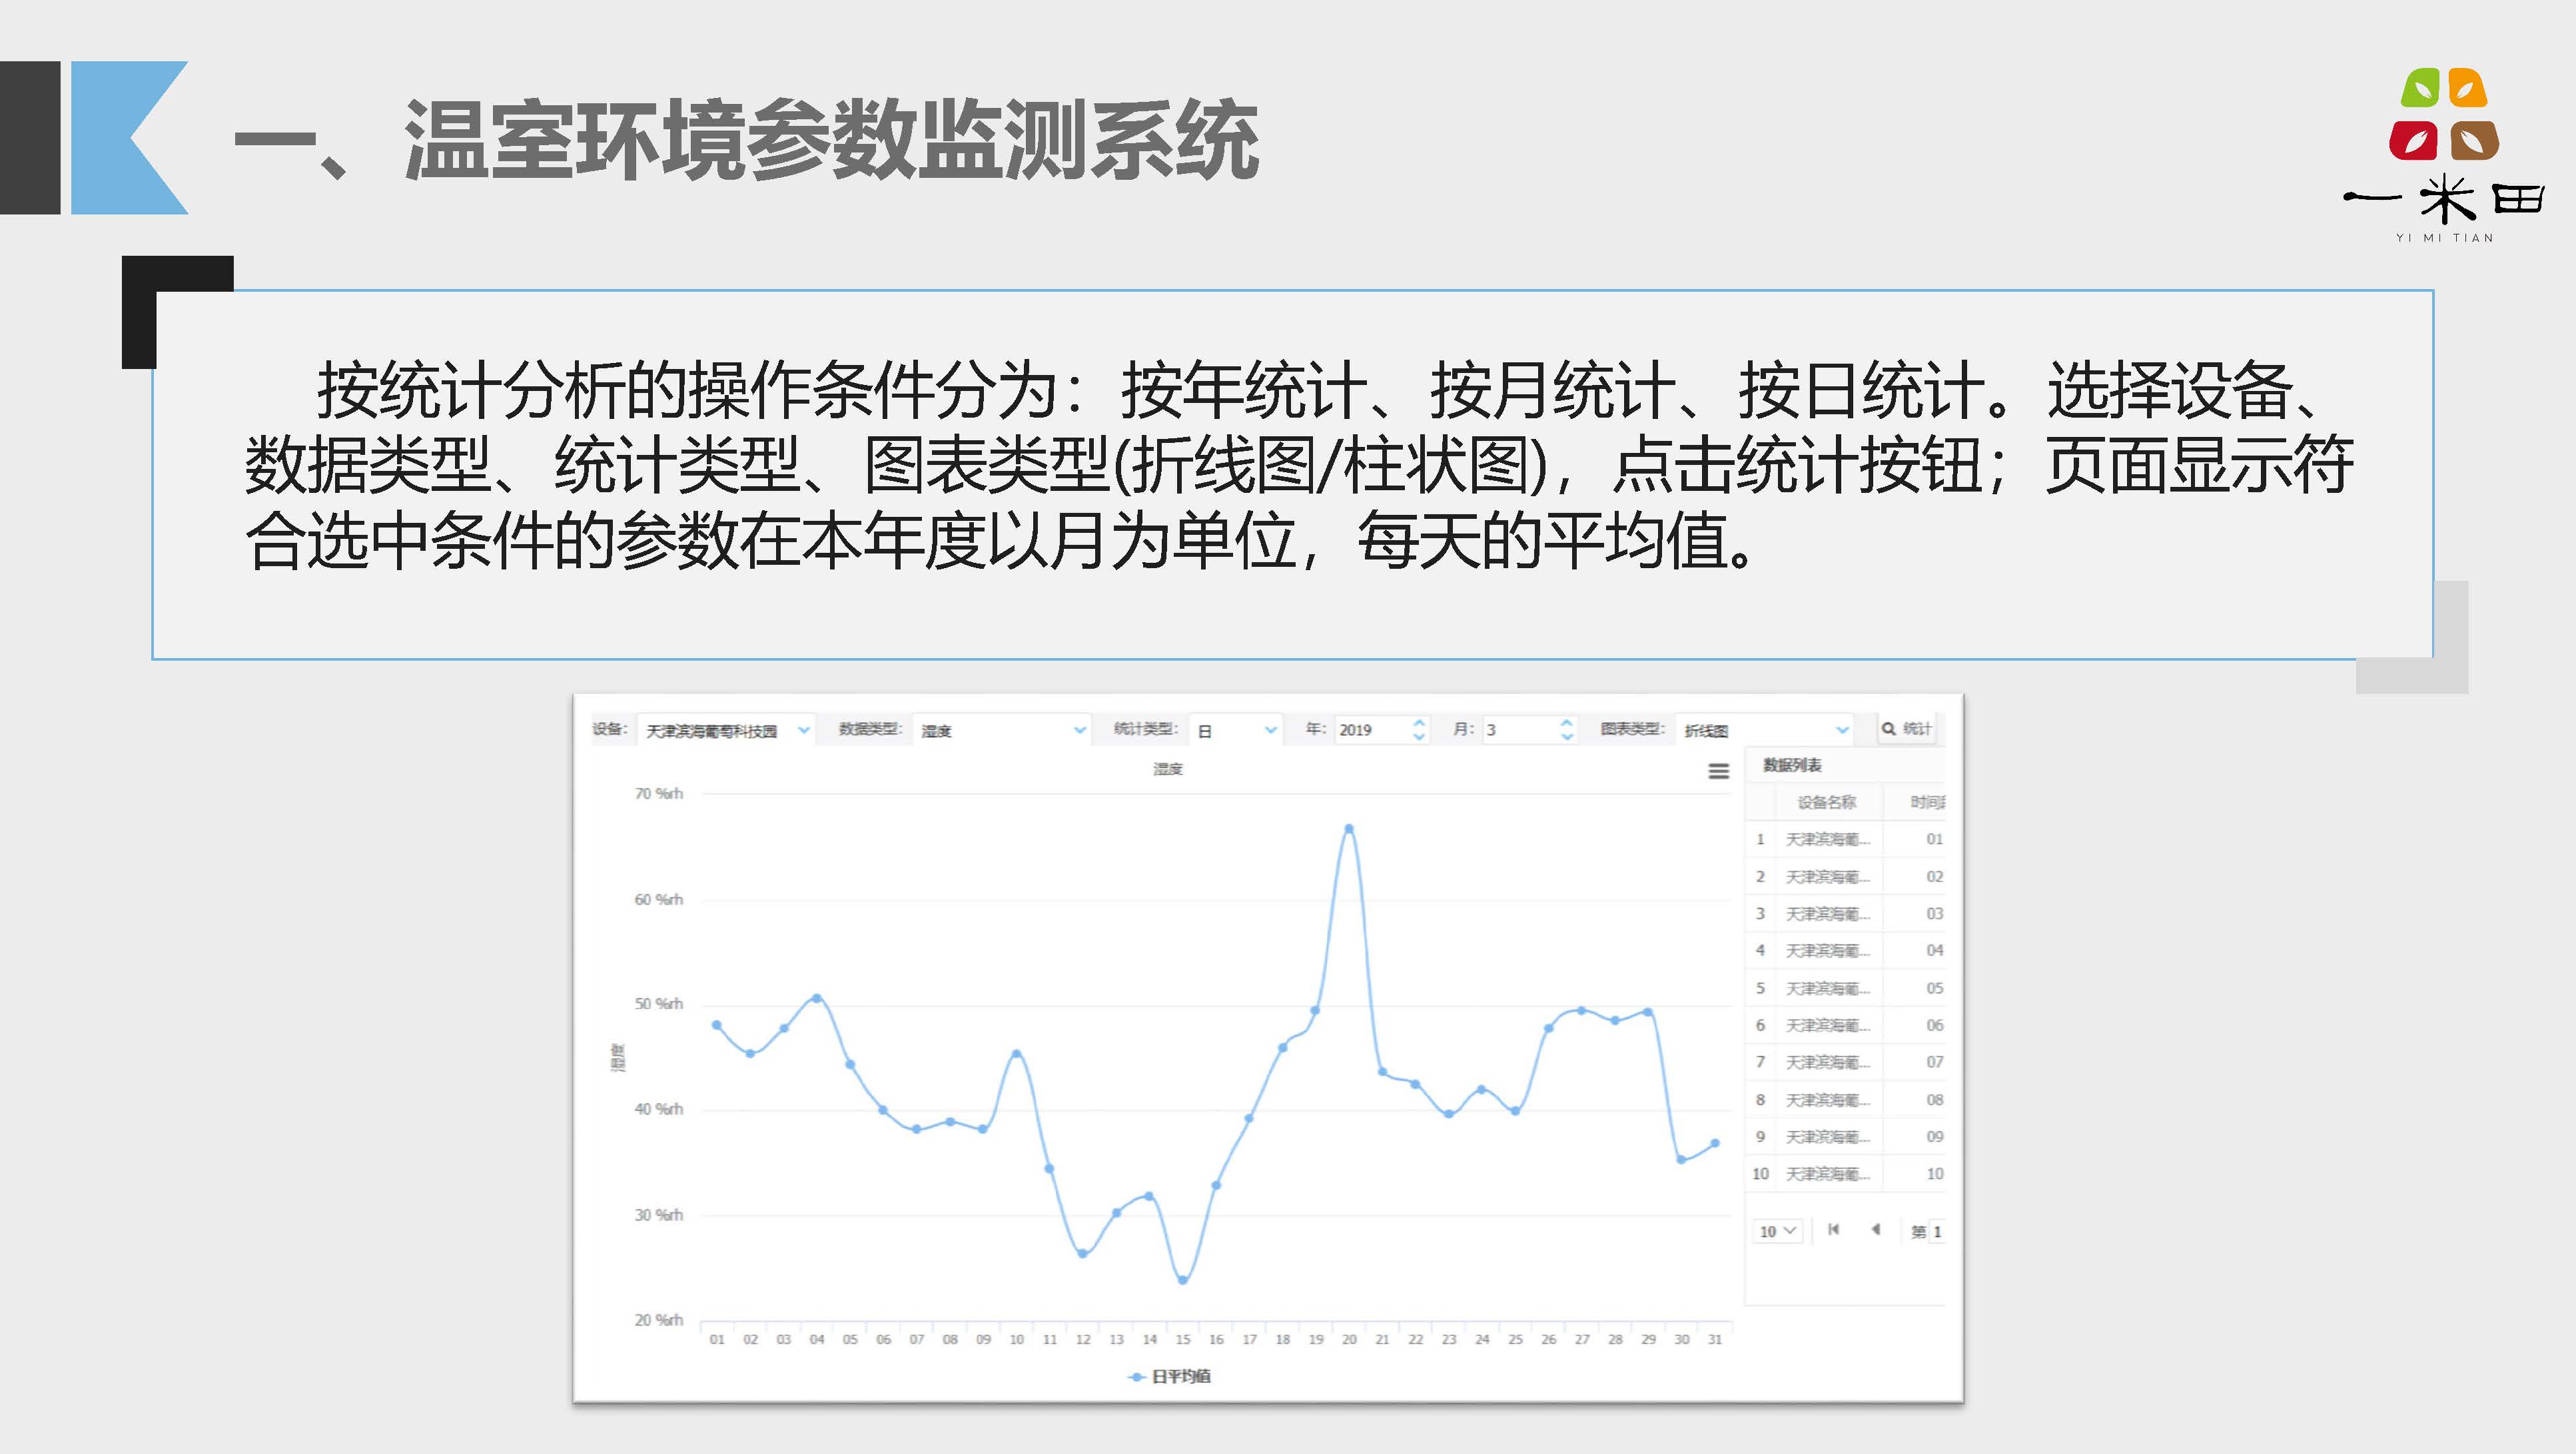Viewport: 2576px width, 1454px height.
Task: Click the data point for day 10
Action: pyautogui.click(x=1017, y=1053)
